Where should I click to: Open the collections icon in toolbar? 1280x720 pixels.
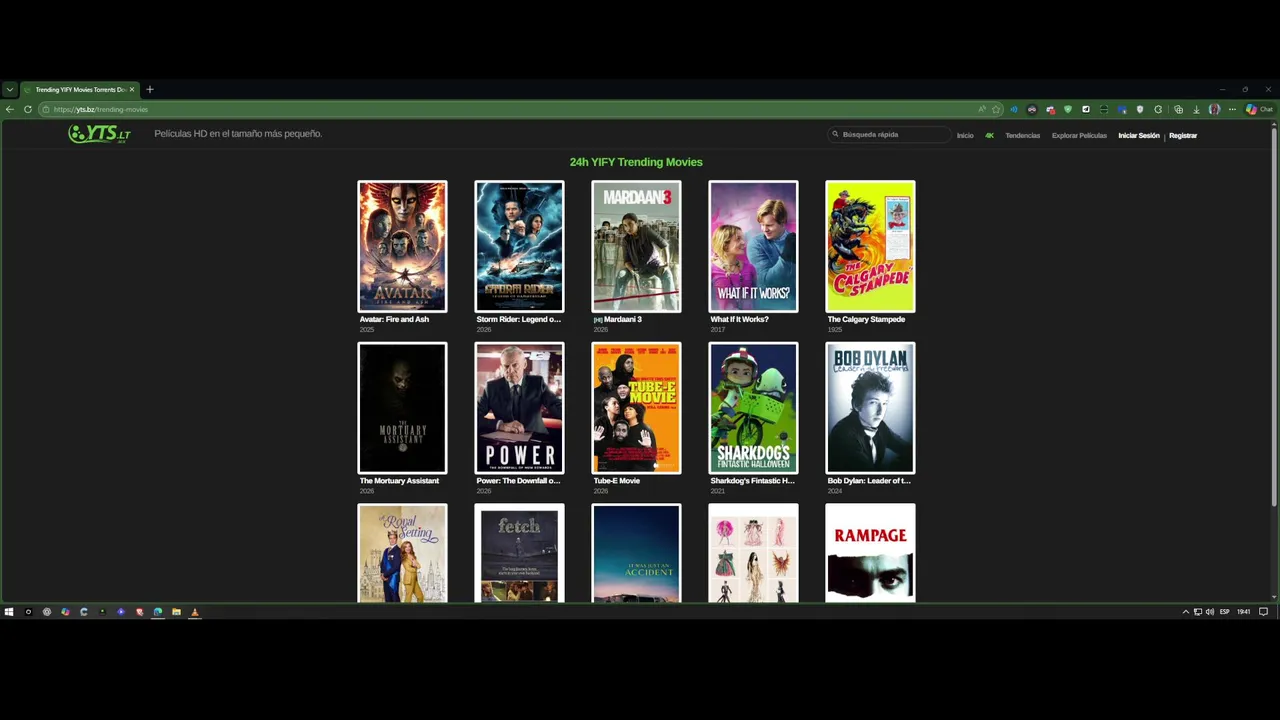click(x=1178, y=109)
